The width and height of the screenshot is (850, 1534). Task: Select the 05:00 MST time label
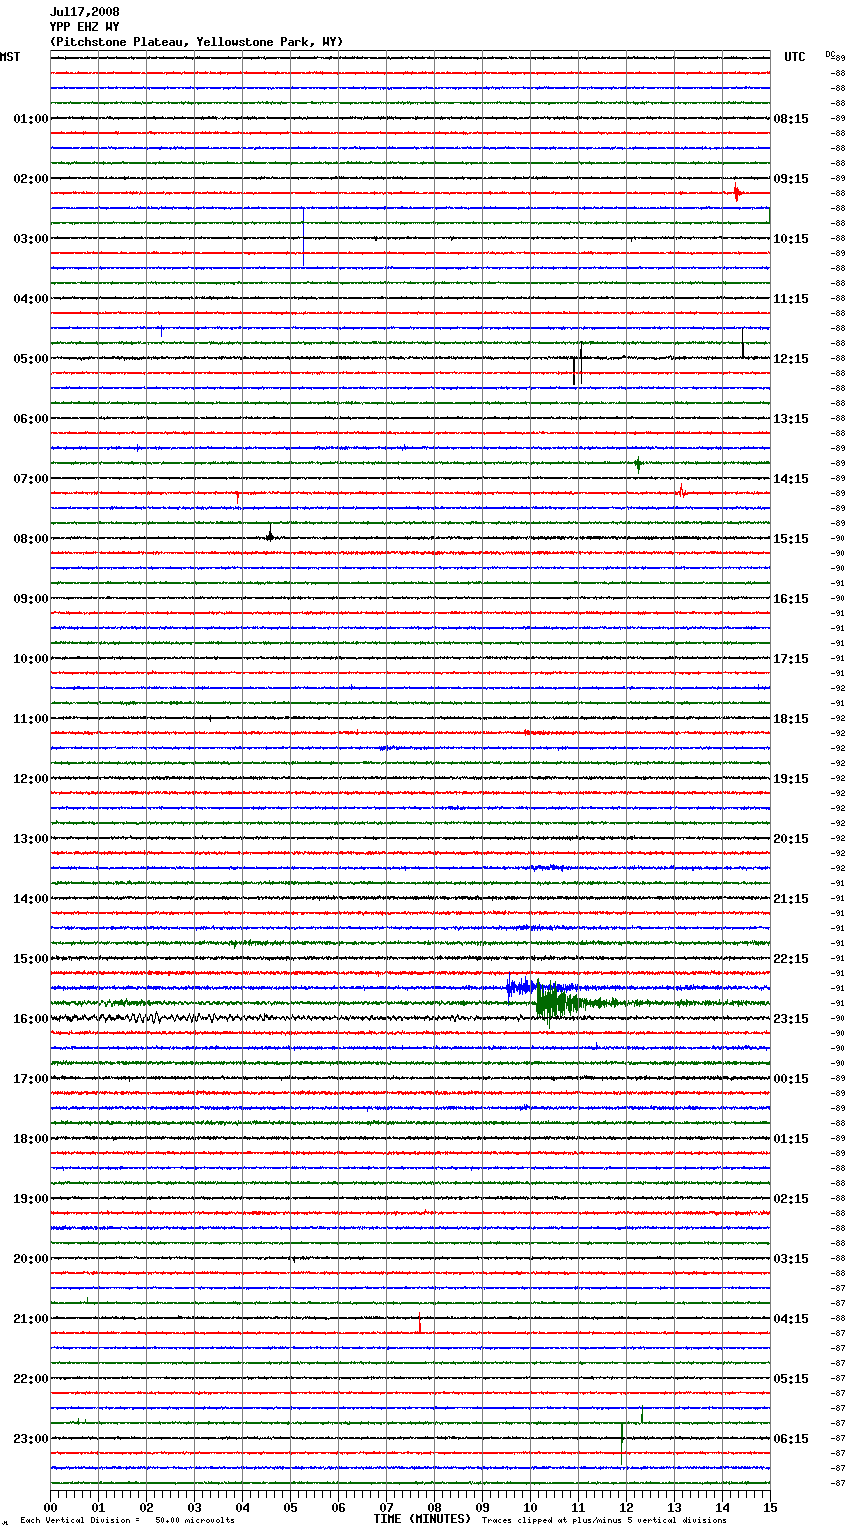31,359
